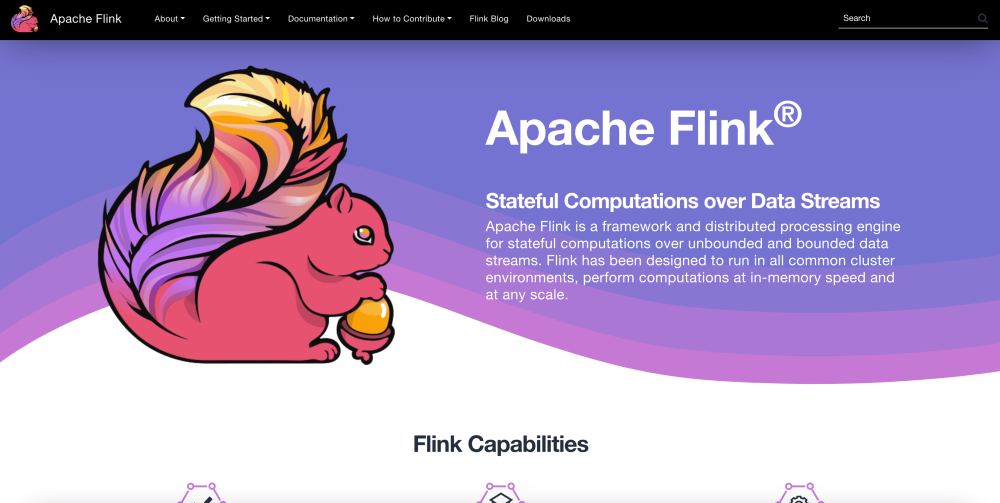
Task: Click the Apache Flink framework description paragraph
Action: (x=693, y=261)
